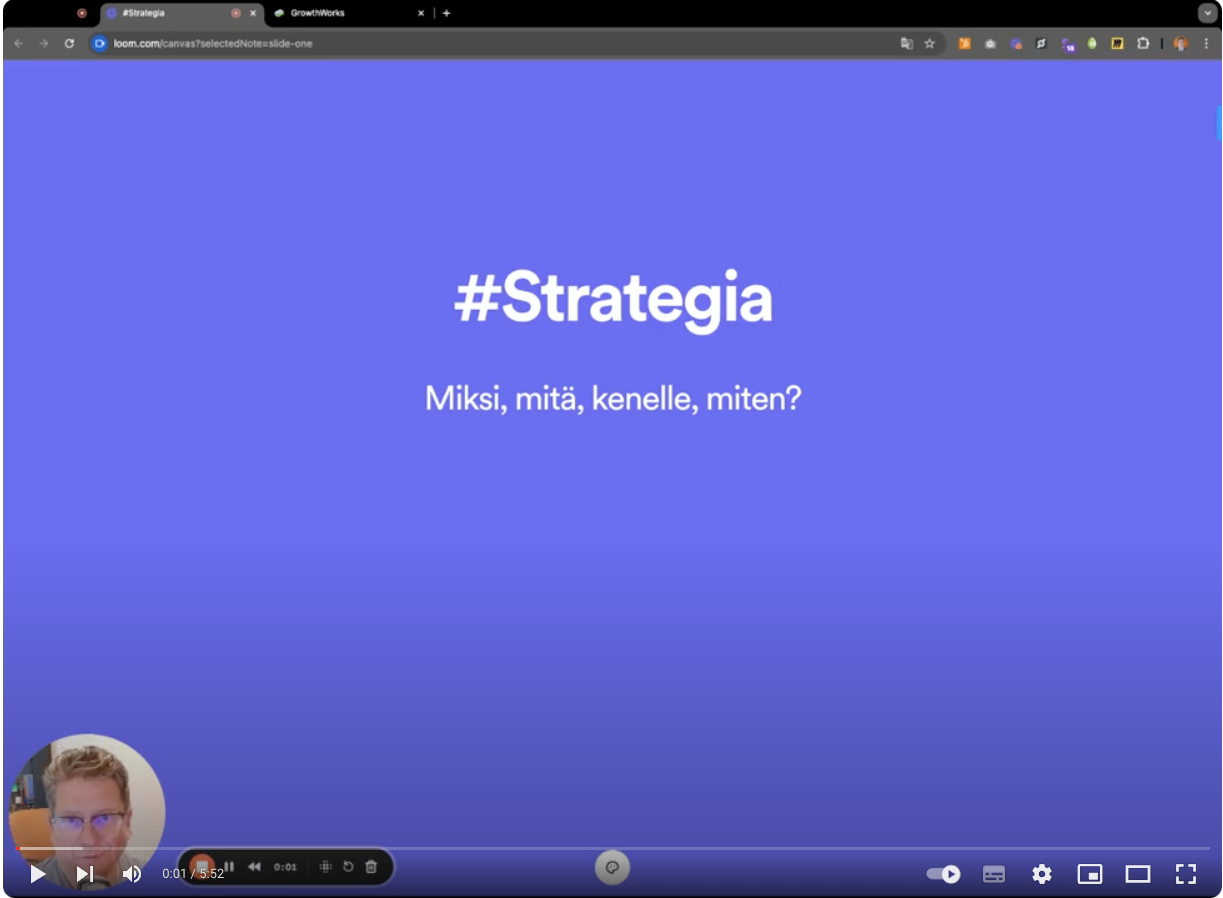Open the browser profile avatar

1181,43
